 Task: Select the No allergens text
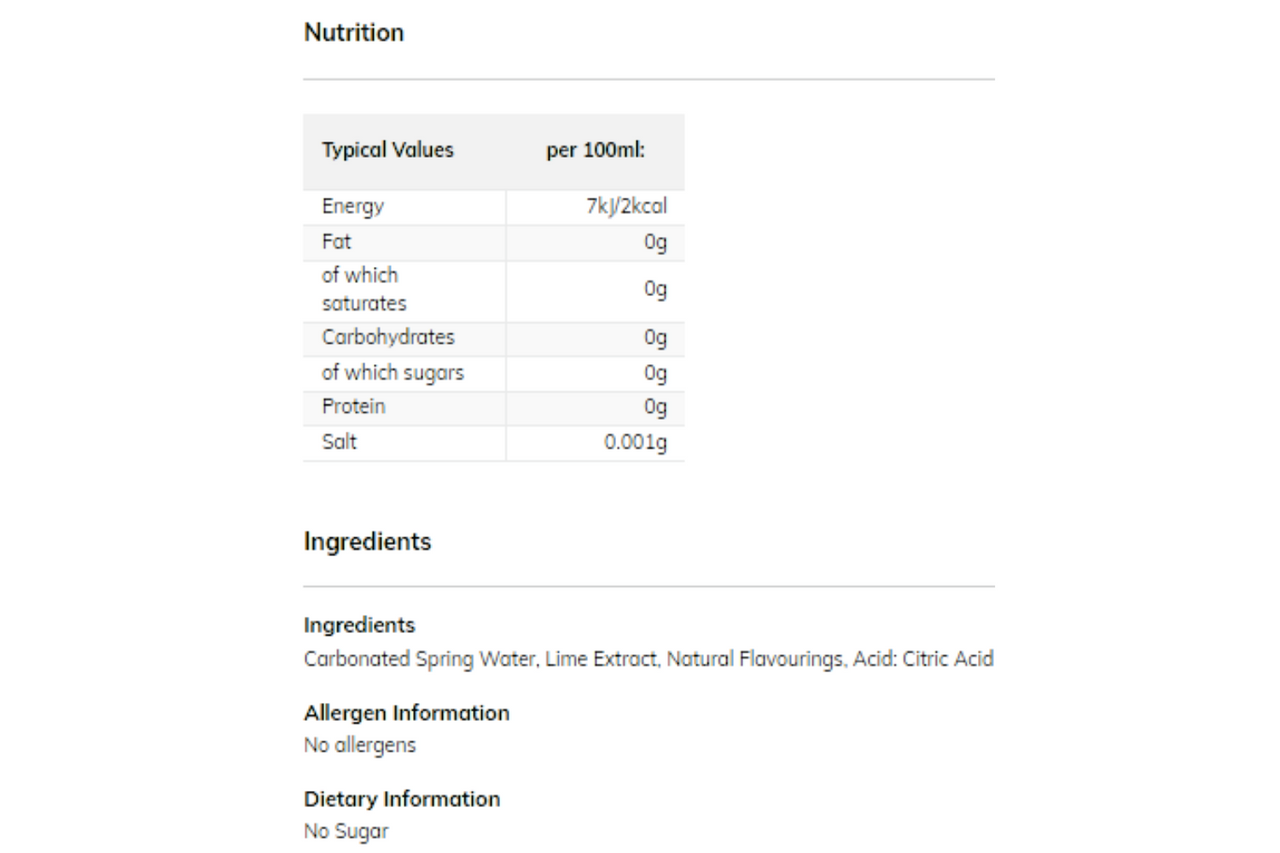click(x=360, y=745)
